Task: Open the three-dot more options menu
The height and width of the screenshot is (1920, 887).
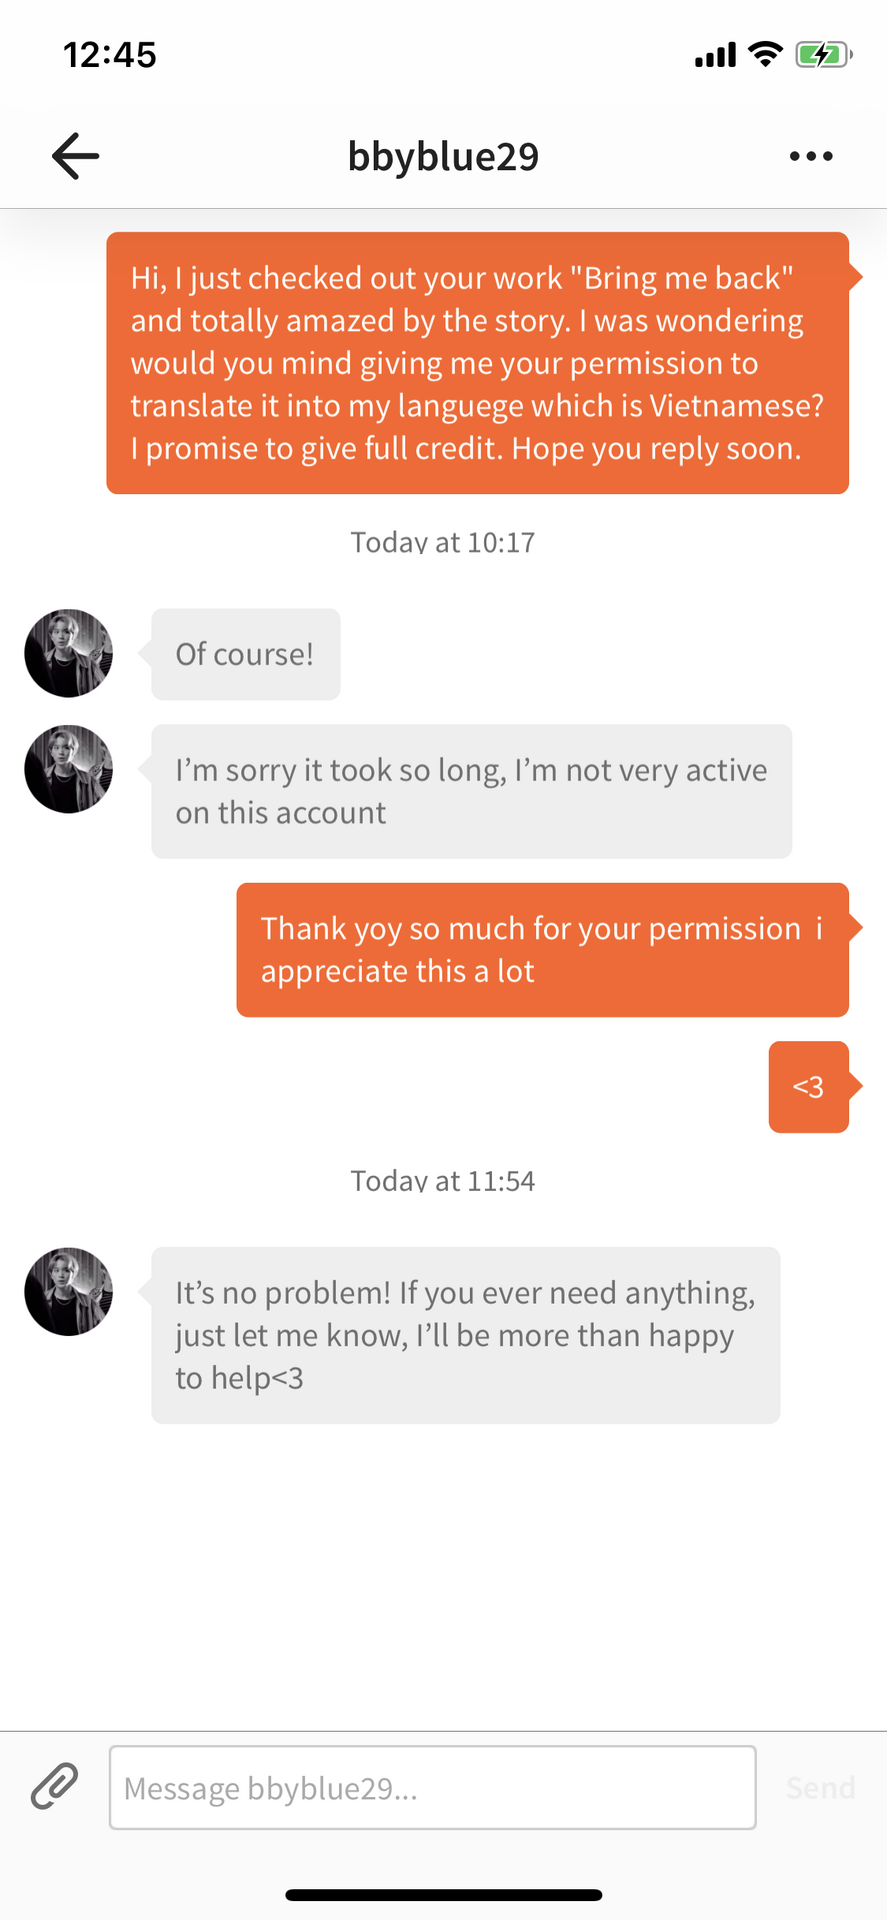Action: tap(810, 156)
